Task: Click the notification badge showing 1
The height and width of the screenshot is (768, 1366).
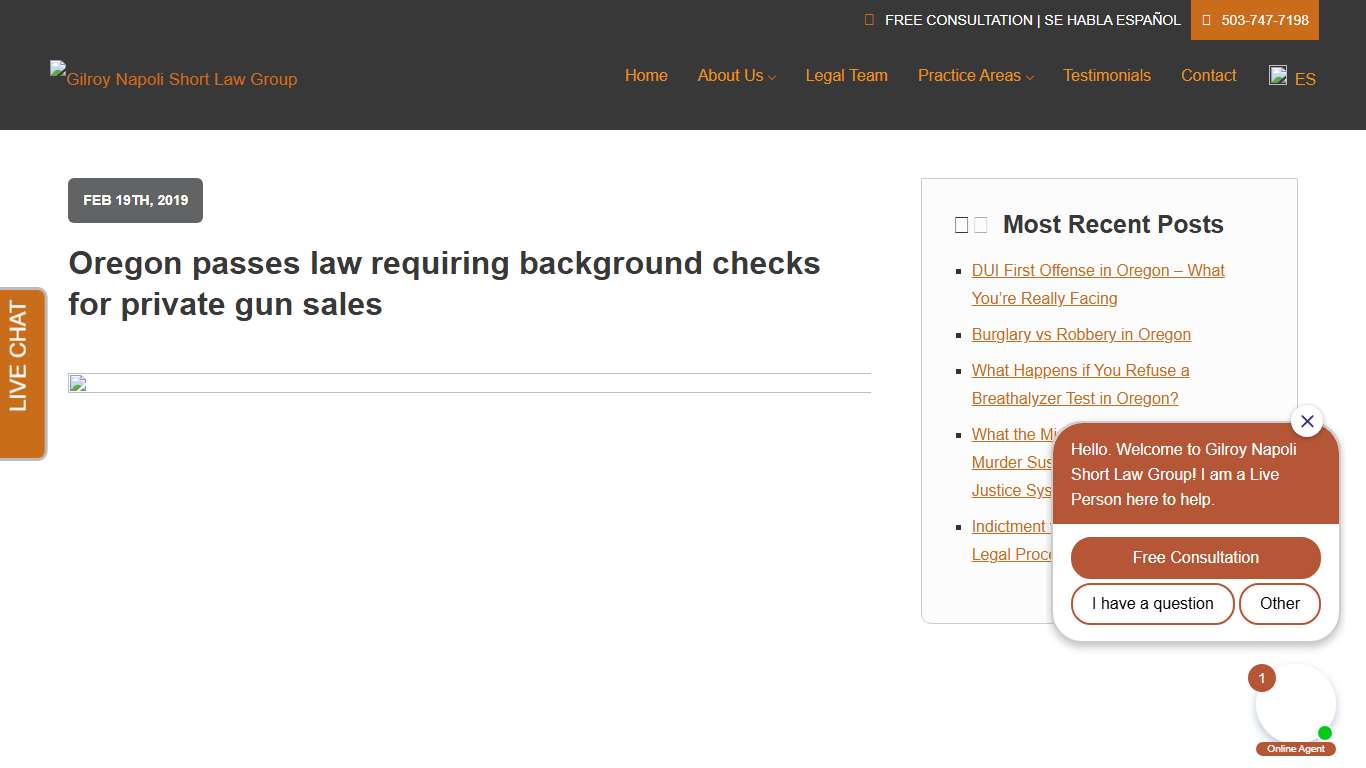Action: [x=1261, y=678]
